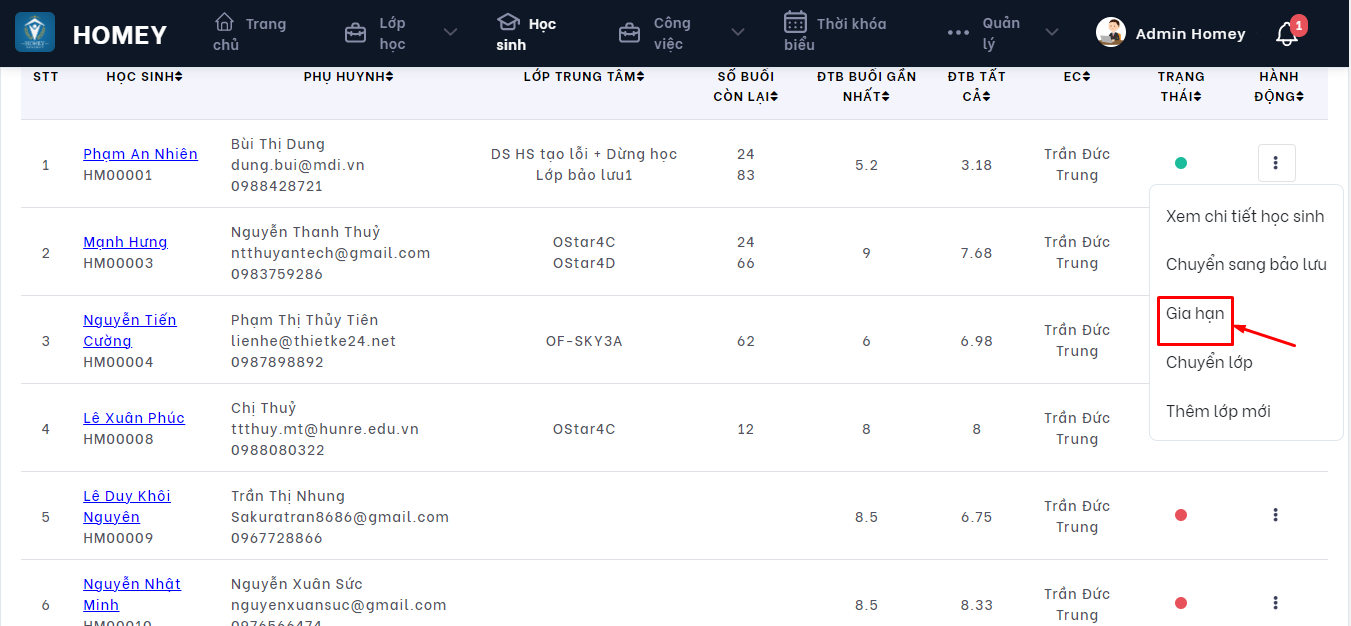Click the Học sinh graduation cap icon

click(509, 22)
